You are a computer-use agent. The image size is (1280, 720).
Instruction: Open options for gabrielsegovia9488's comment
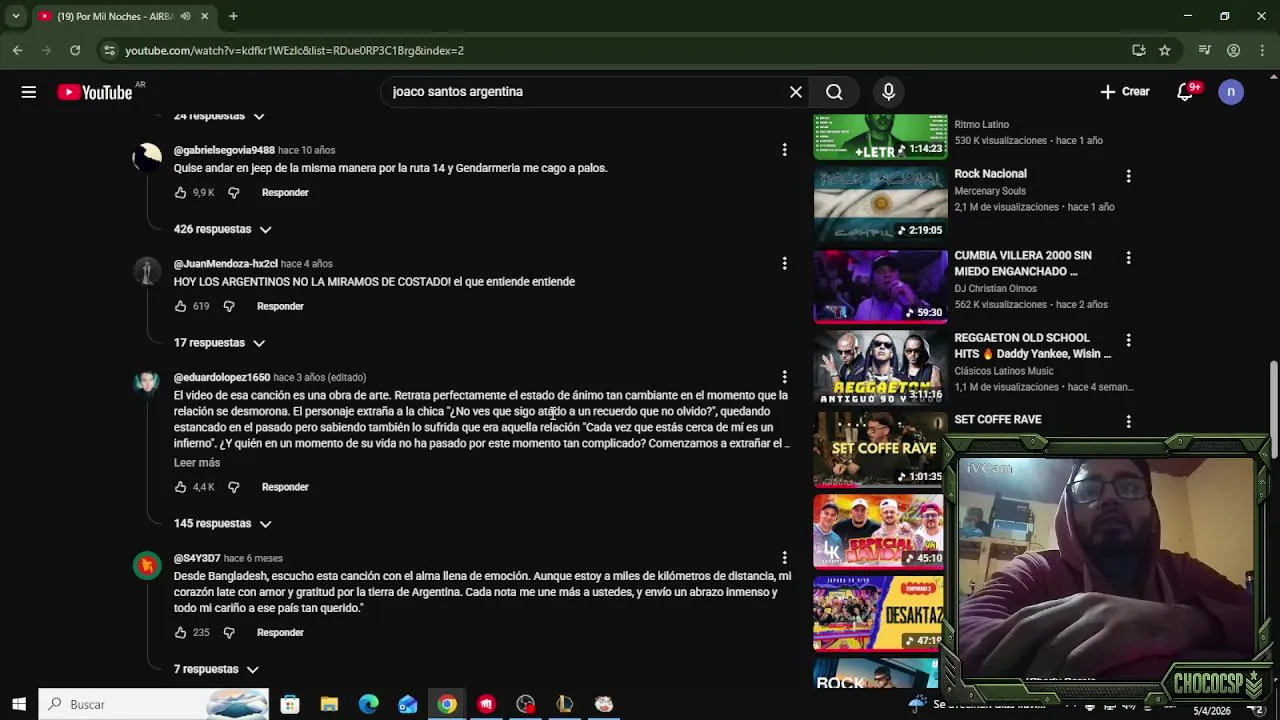coord(784,150)
